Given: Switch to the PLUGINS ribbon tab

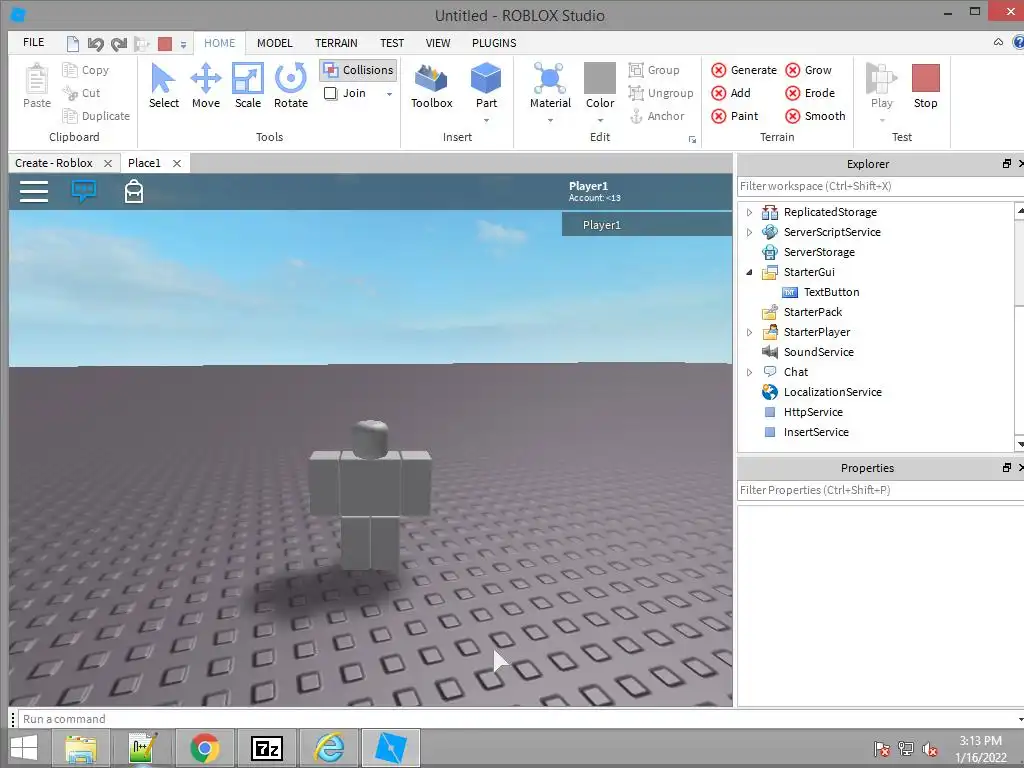Looking at the screenshot, I should tap(494, 43).
